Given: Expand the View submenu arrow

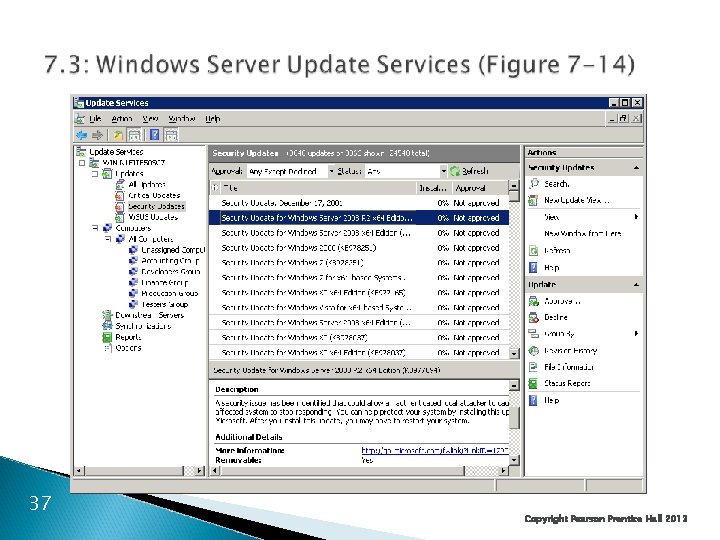Looking at the screenshot, I should point(636,217).
